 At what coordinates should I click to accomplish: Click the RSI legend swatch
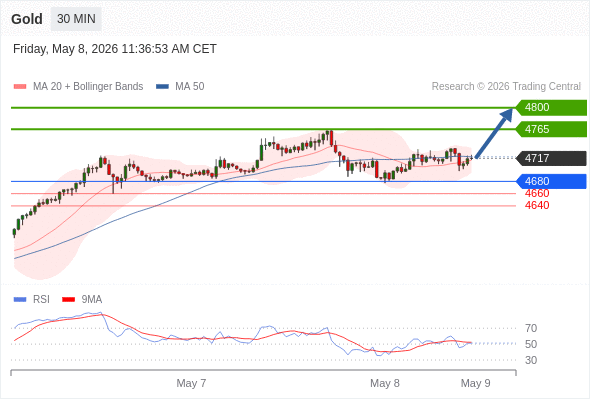coord(20,300)
